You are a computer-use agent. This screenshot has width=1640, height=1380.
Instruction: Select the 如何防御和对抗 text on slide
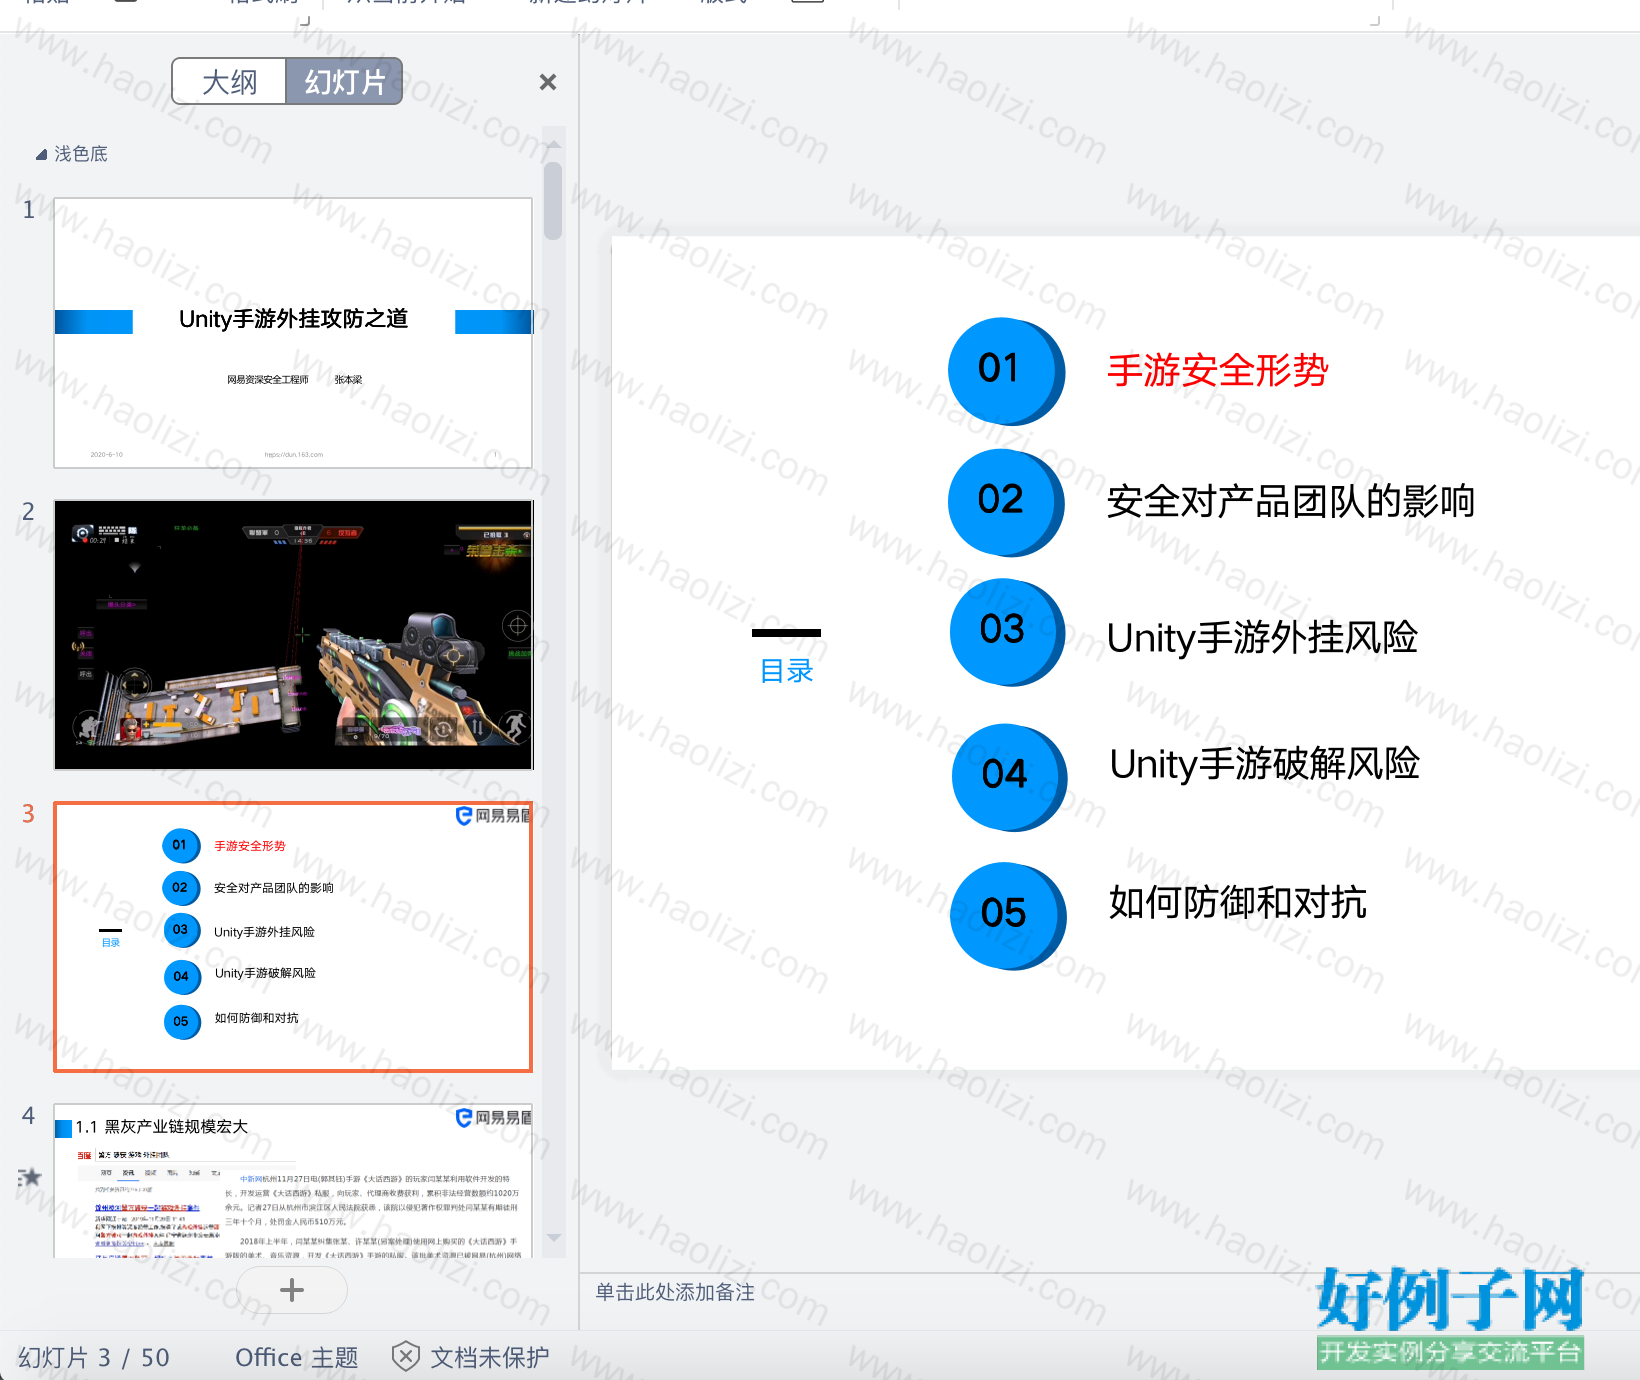point(1238,902)
